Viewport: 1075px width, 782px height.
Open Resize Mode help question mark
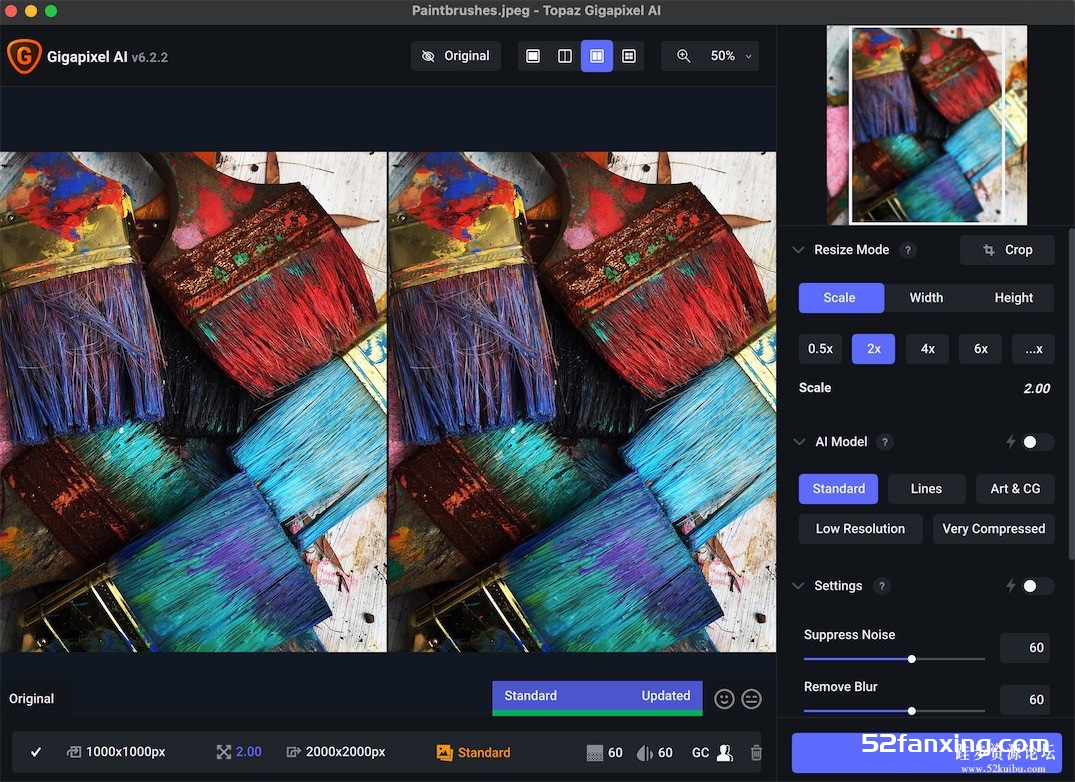908,250
